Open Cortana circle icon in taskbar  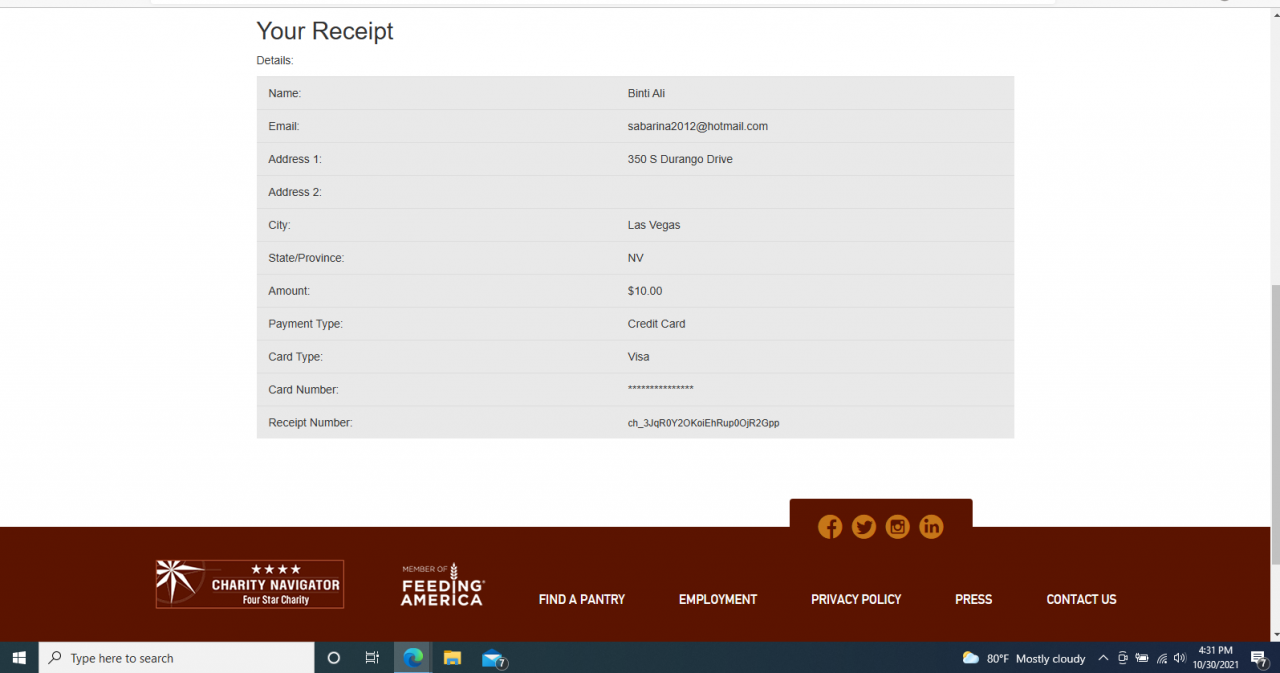click(334, 658)
